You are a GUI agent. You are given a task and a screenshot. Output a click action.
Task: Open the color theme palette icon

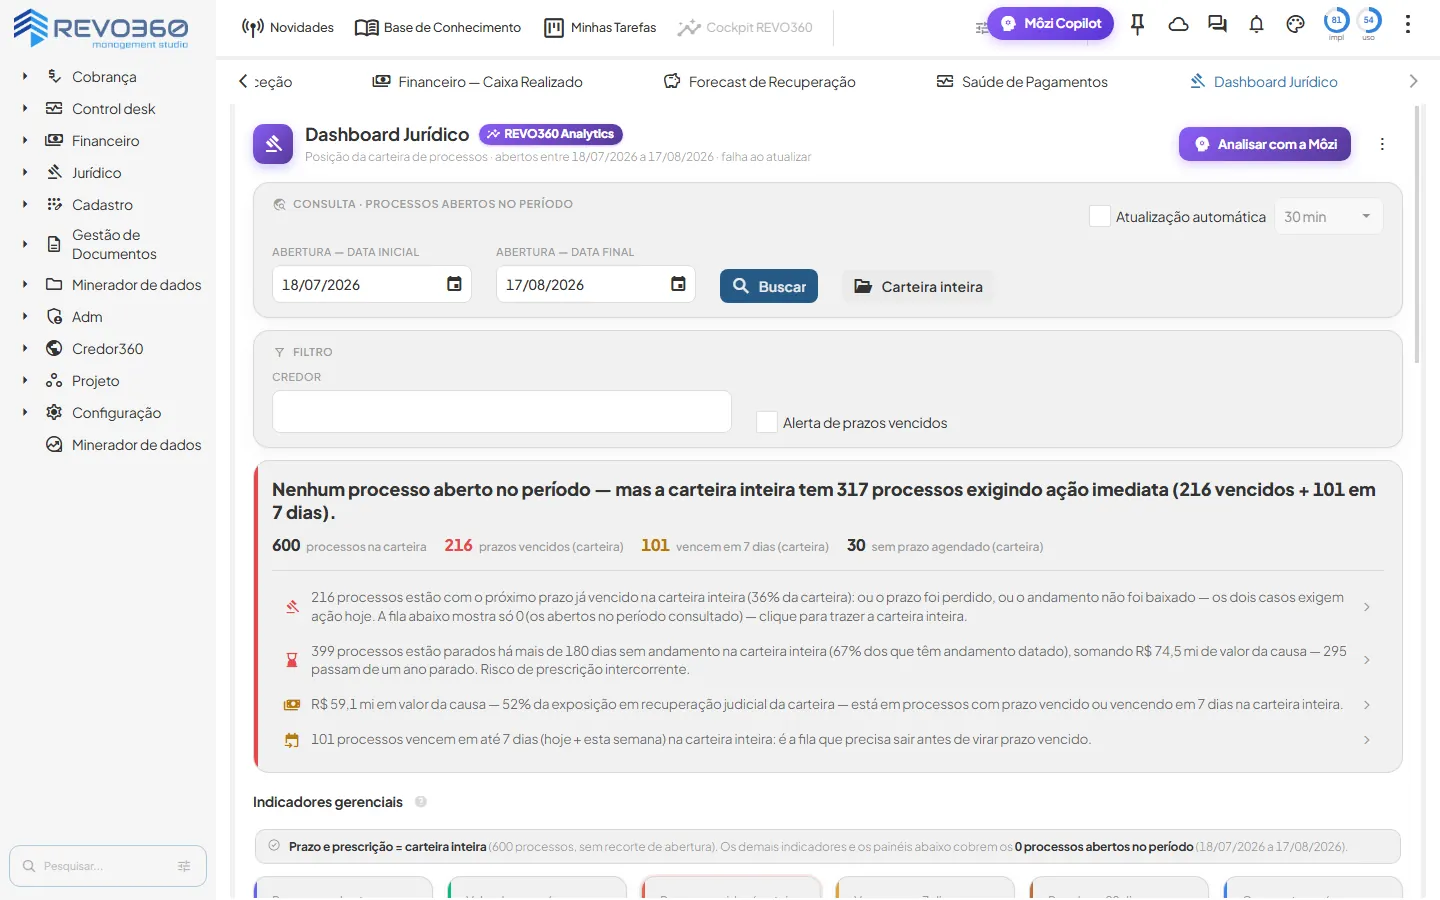click(1295, 25)
